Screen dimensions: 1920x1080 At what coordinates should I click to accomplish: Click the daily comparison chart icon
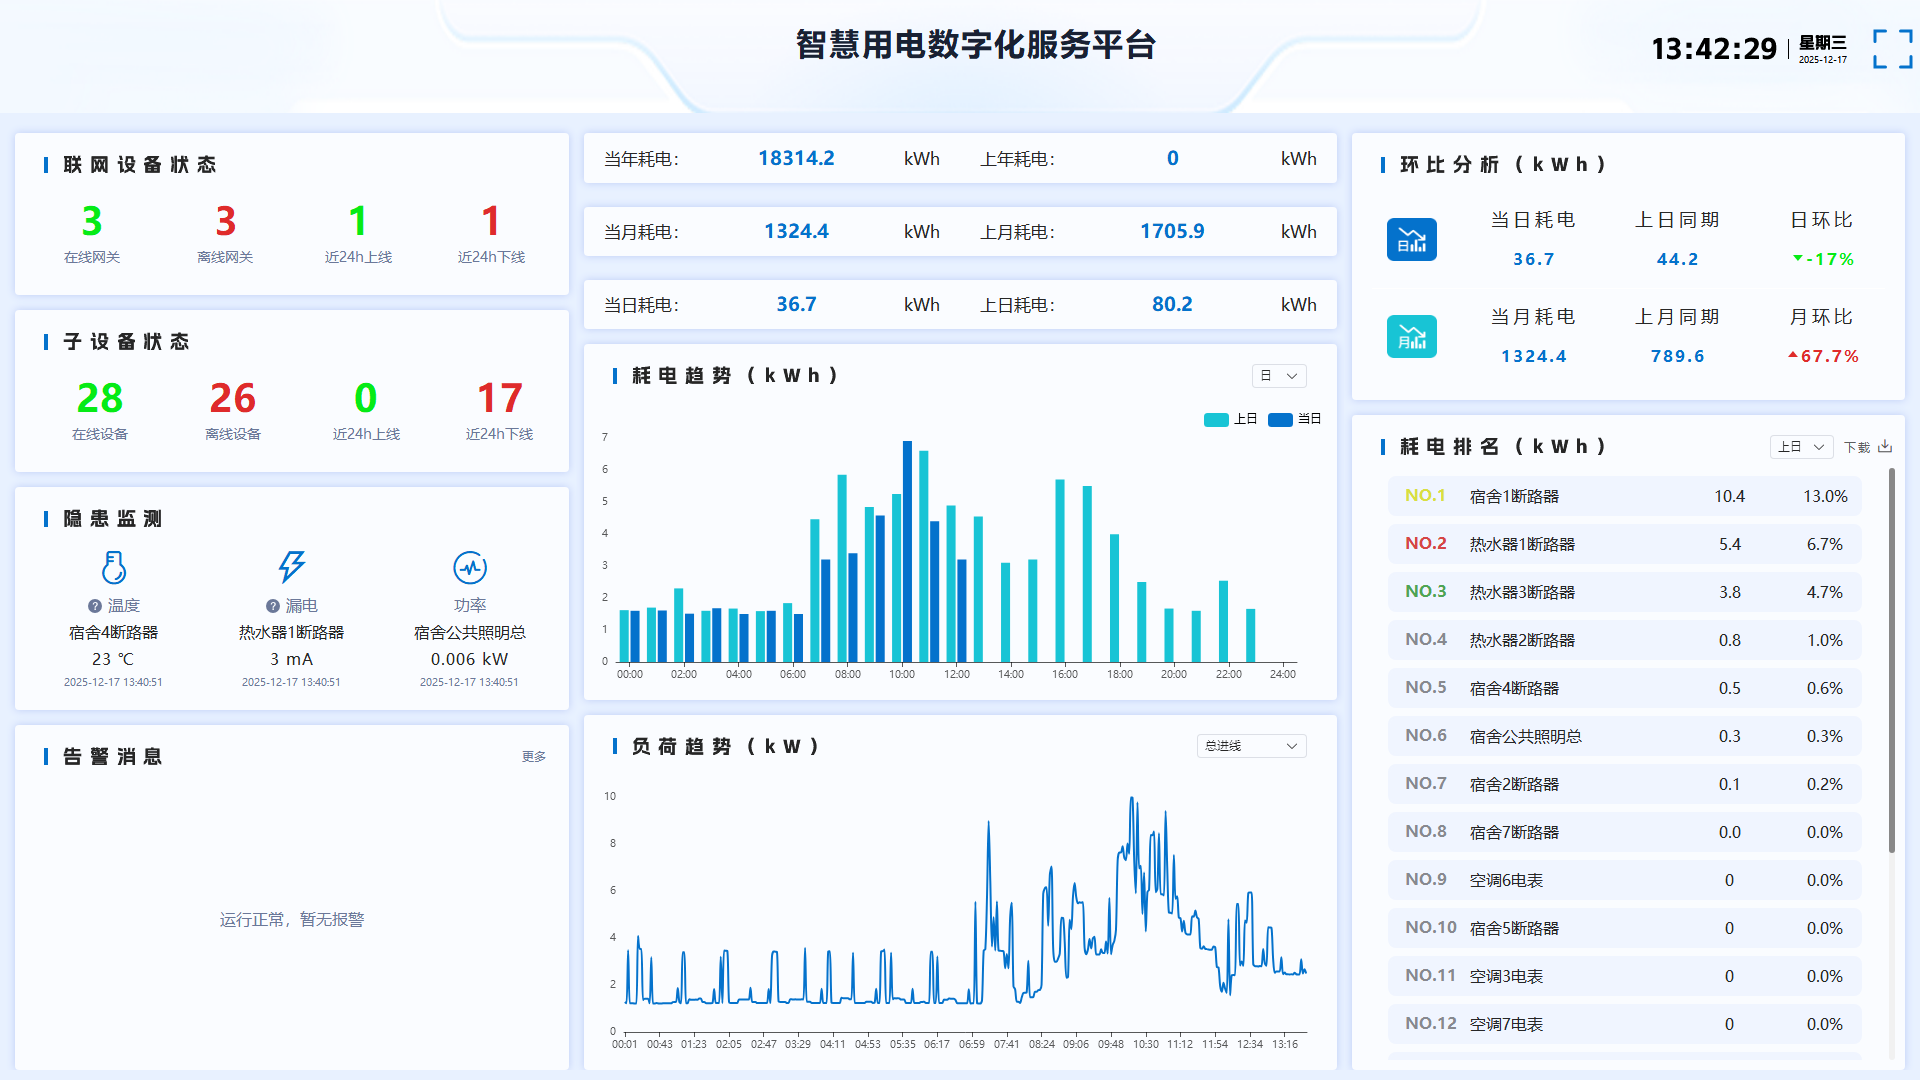tap(1411, 240)
